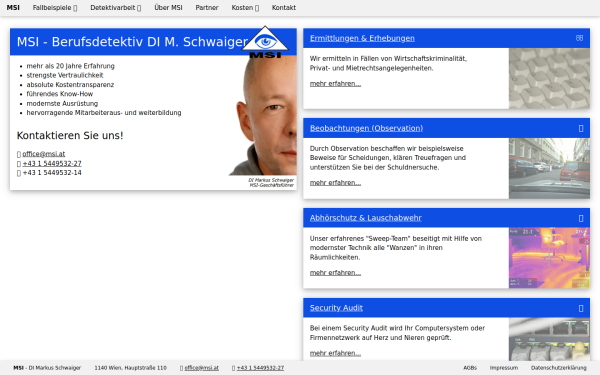Click the keyboard thumbnail image
The height and width of the screenshot is (375, 600).
[549, 78]
